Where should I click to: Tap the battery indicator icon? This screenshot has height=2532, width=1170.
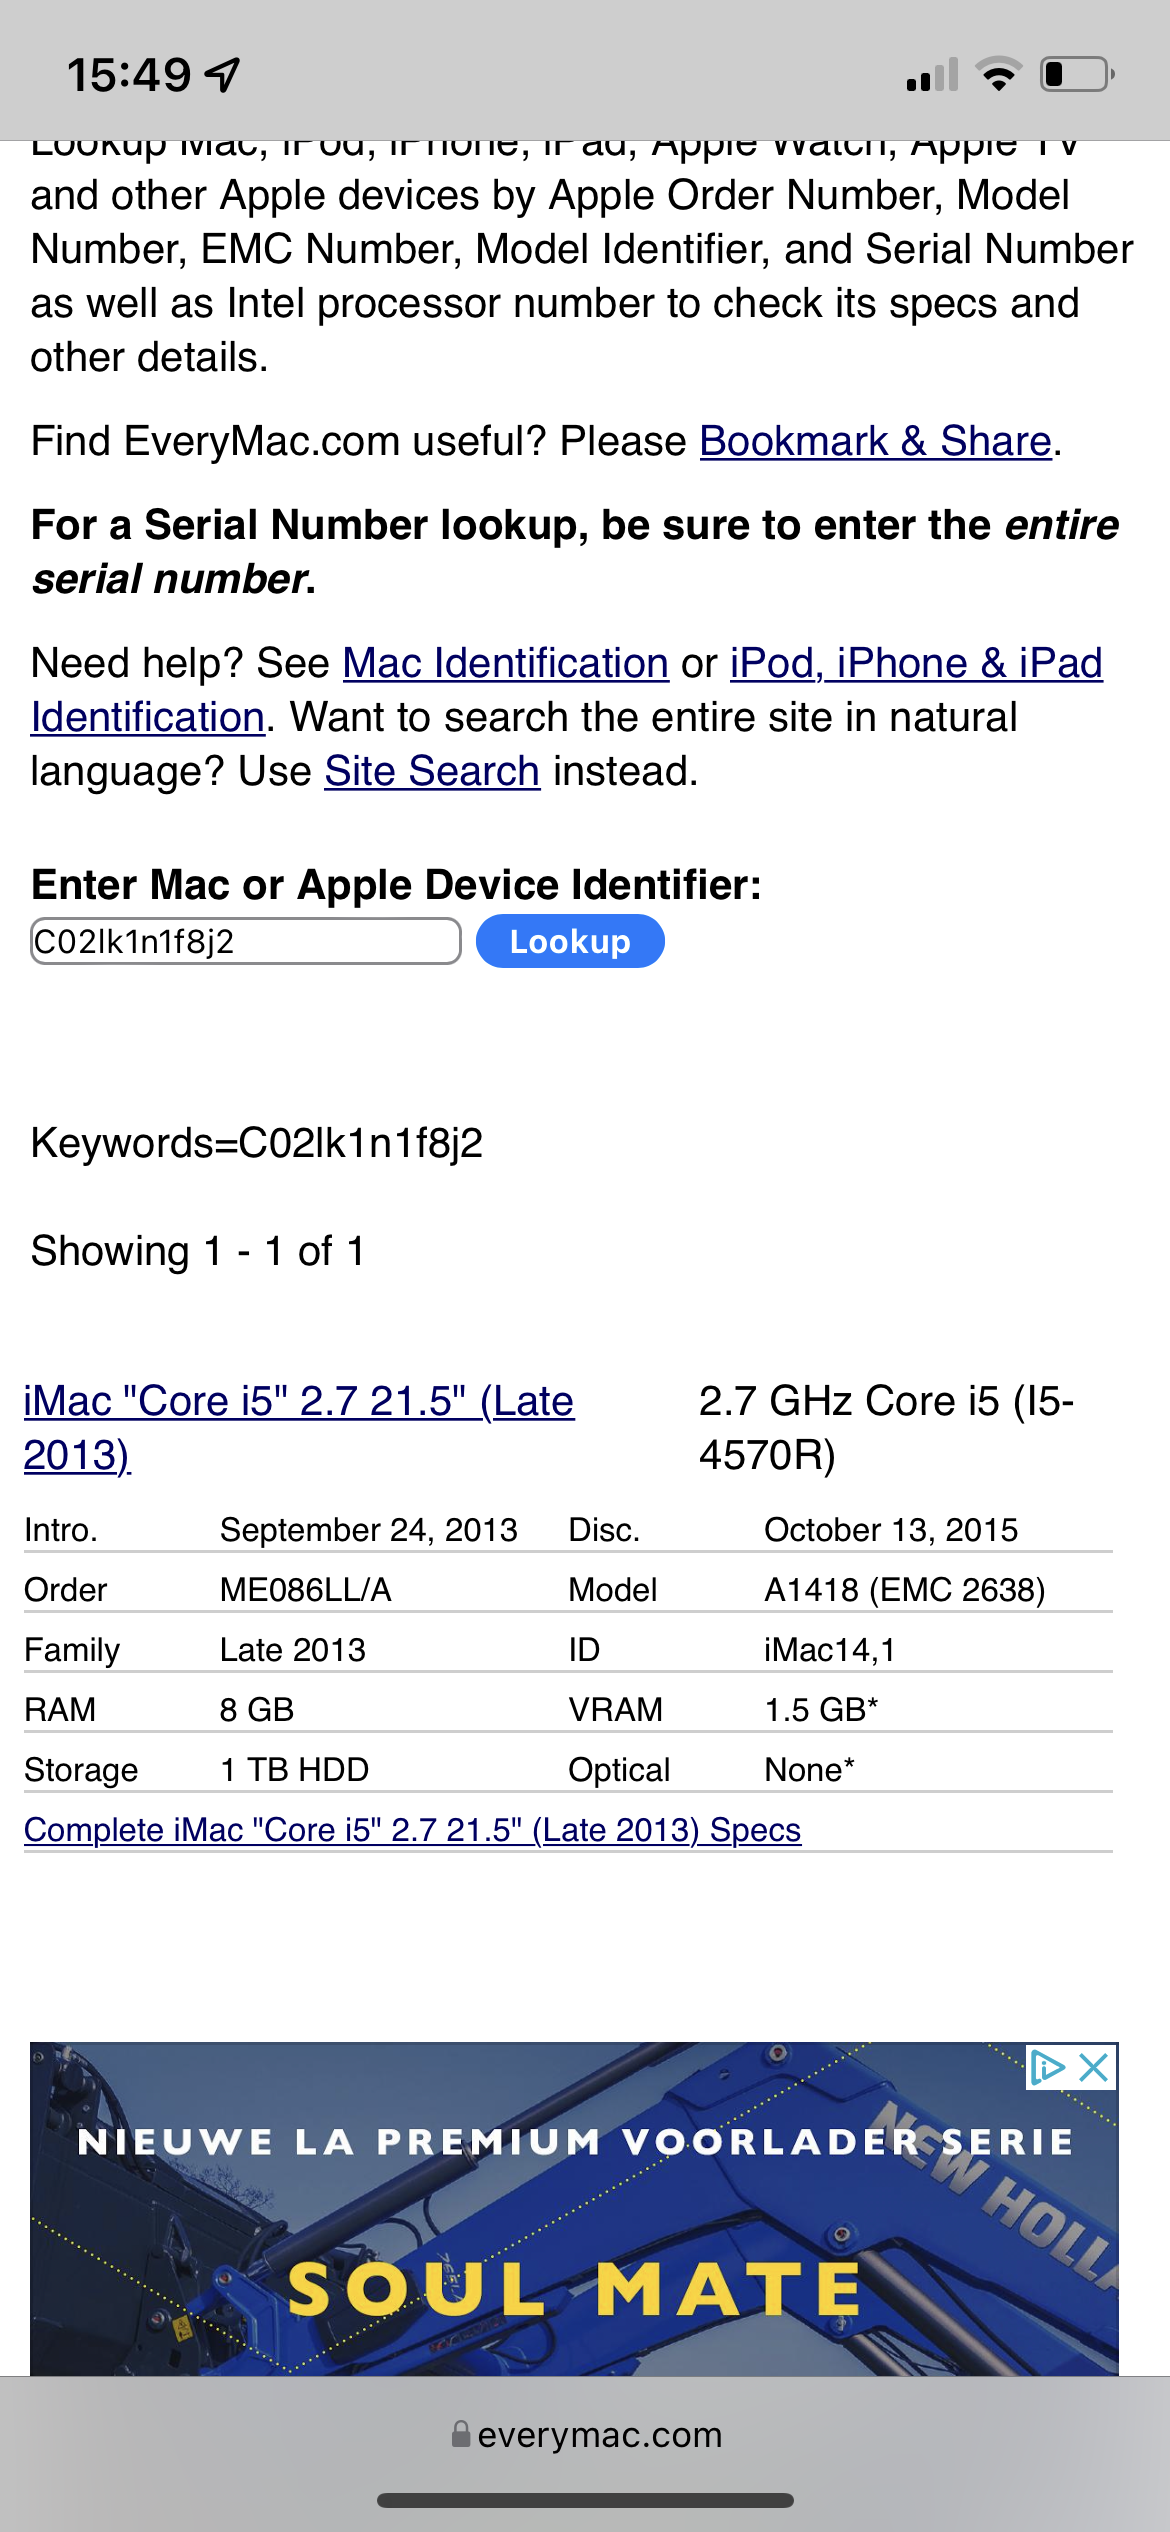pos(1078,75)
